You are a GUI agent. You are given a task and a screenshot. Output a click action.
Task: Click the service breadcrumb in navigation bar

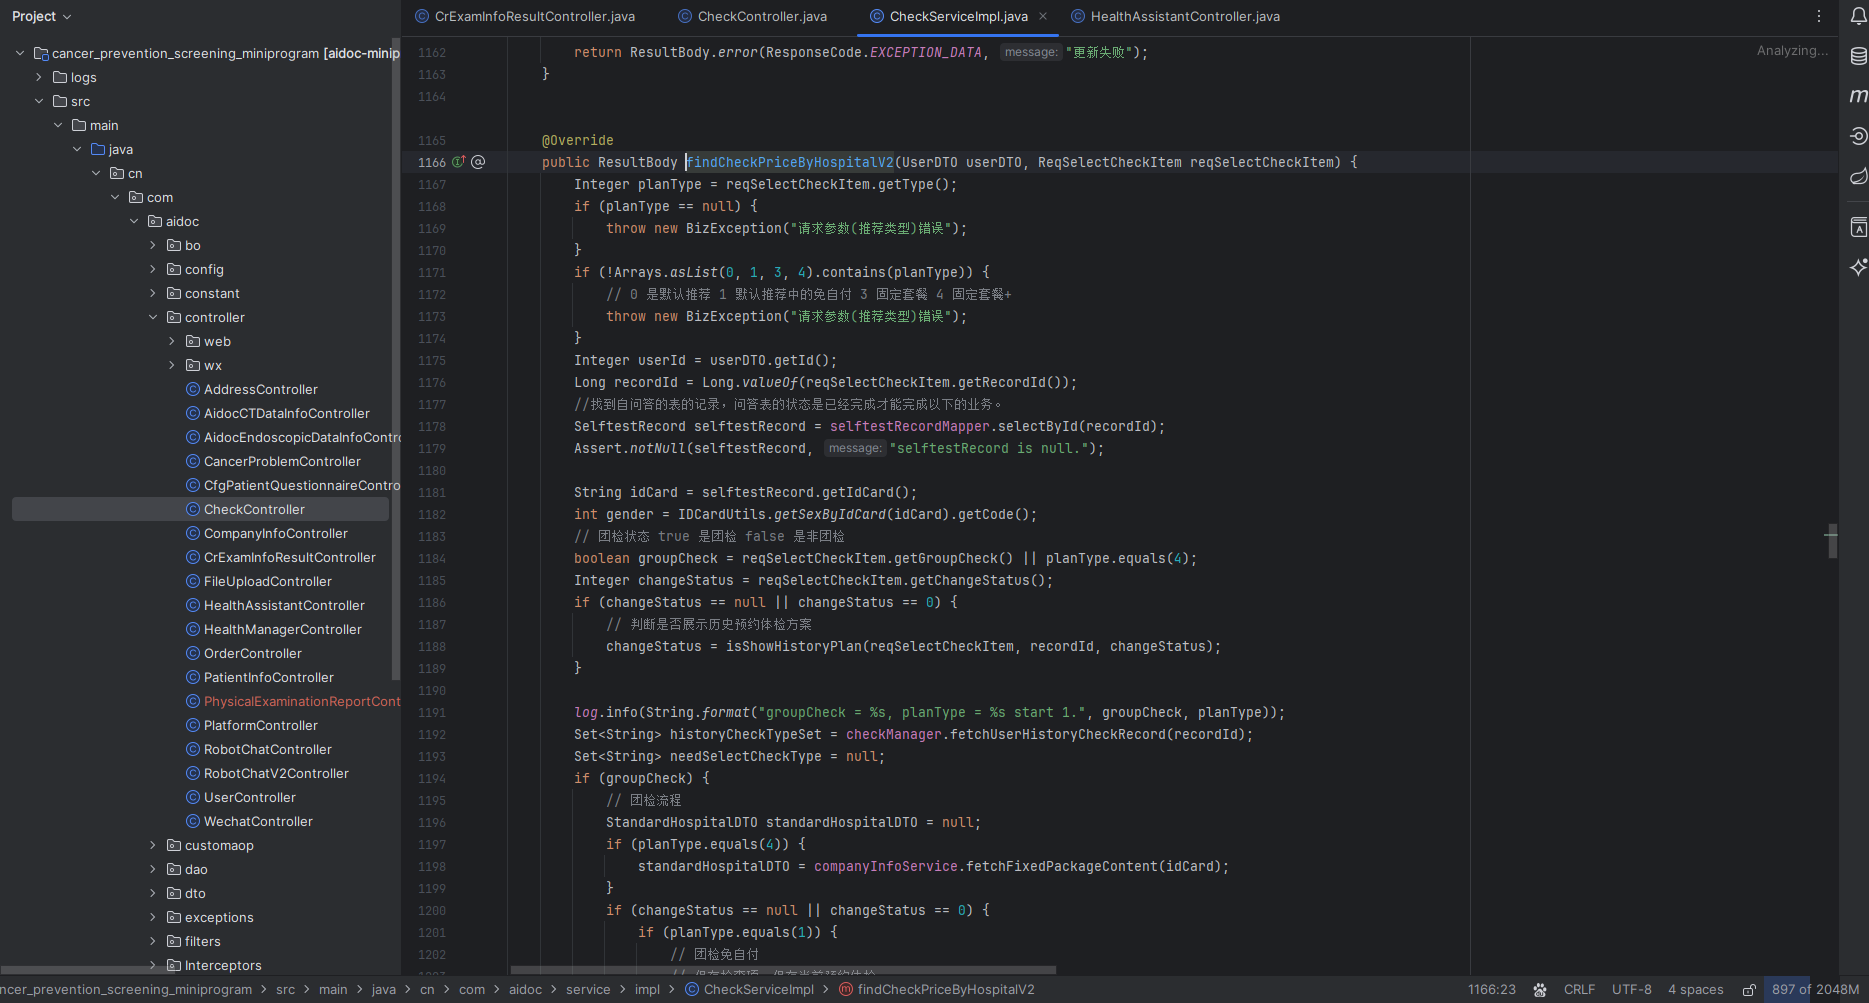tap(588, 990)
